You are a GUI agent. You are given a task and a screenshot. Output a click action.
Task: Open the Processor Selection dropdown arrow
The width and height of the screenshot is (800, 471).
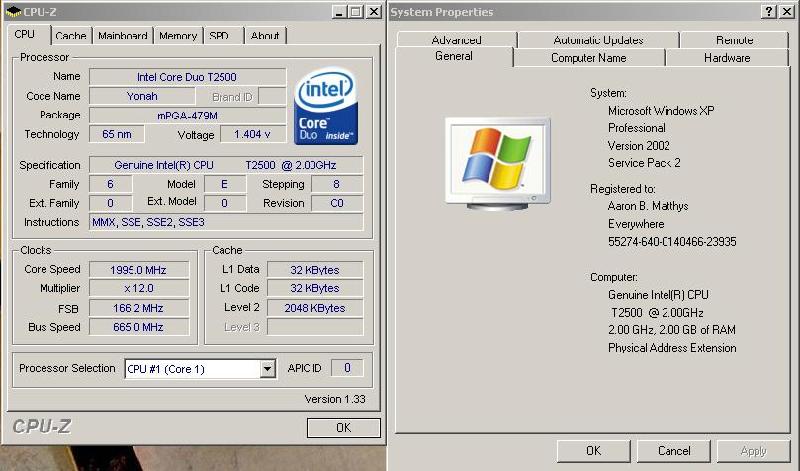coord(267,368)
